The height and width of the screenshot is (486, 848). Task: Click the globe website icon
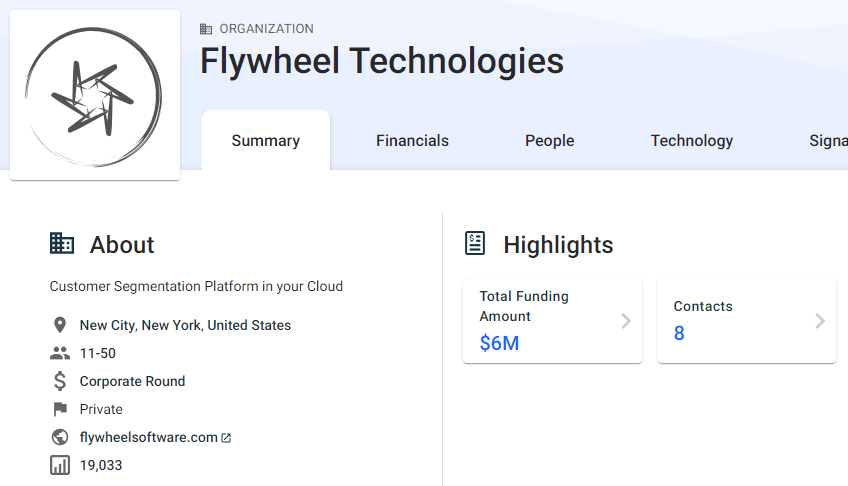60,437
